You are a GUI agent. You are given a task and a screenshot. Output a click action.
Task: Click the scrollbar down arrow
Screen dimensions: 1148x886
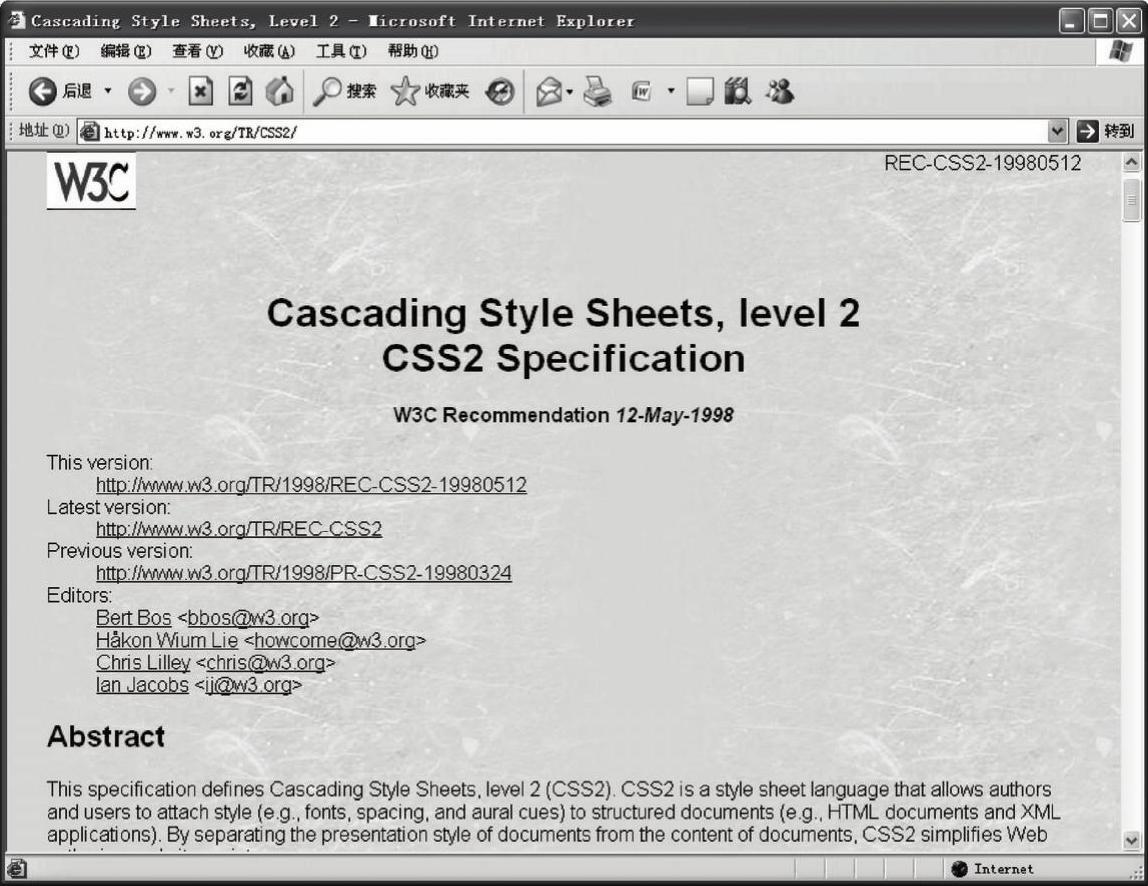(1131, 840)
